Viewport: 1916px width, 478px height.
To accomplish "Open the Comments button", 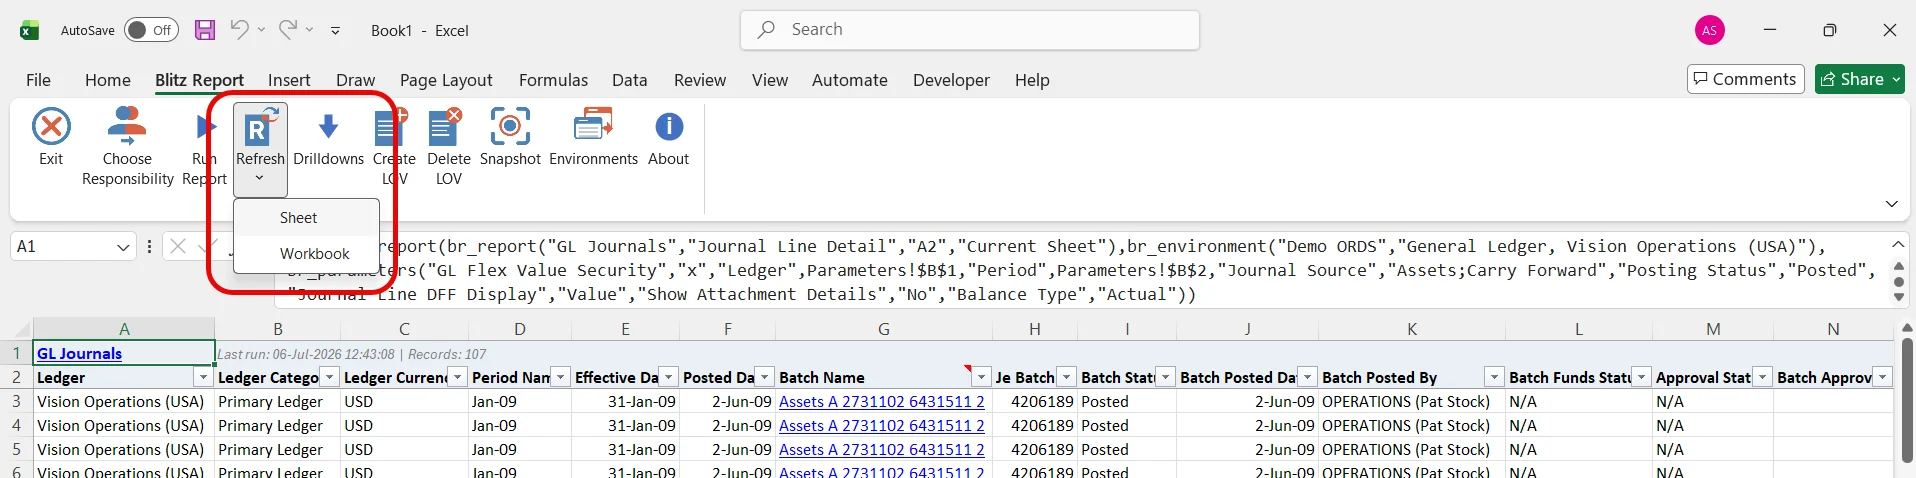I will [1745, 79].
